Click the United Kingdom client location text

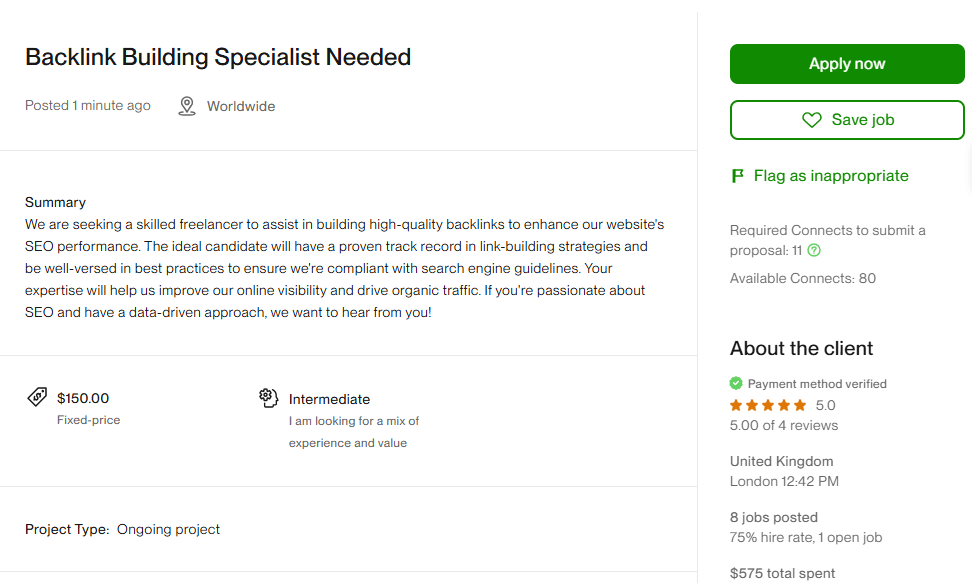(781, 461)
